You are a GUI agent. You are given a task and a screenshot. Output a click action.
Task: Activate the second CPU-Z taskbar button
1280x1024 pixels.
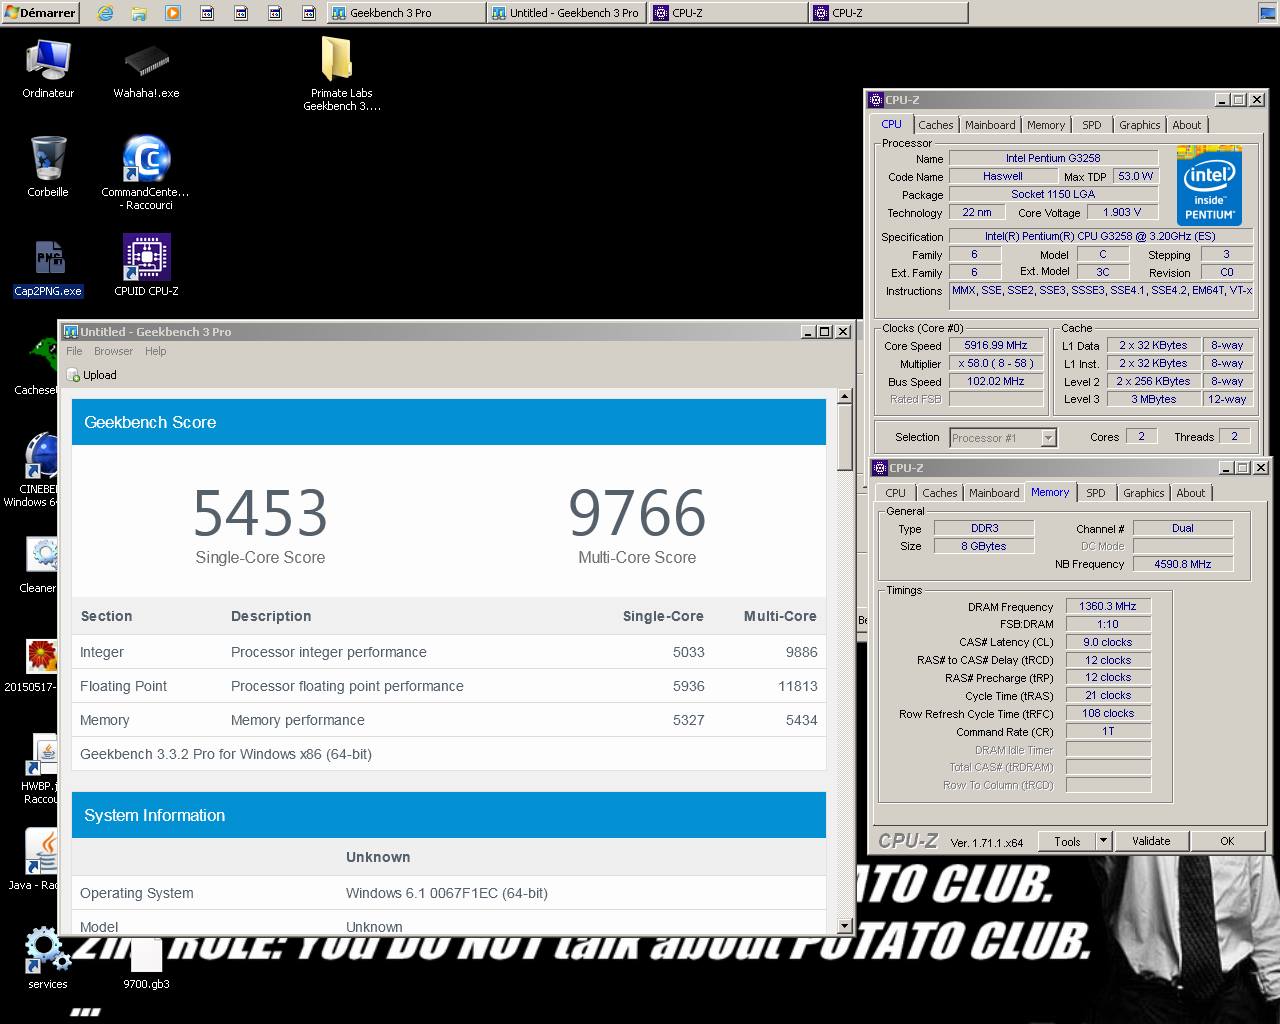tap(888, 13)
